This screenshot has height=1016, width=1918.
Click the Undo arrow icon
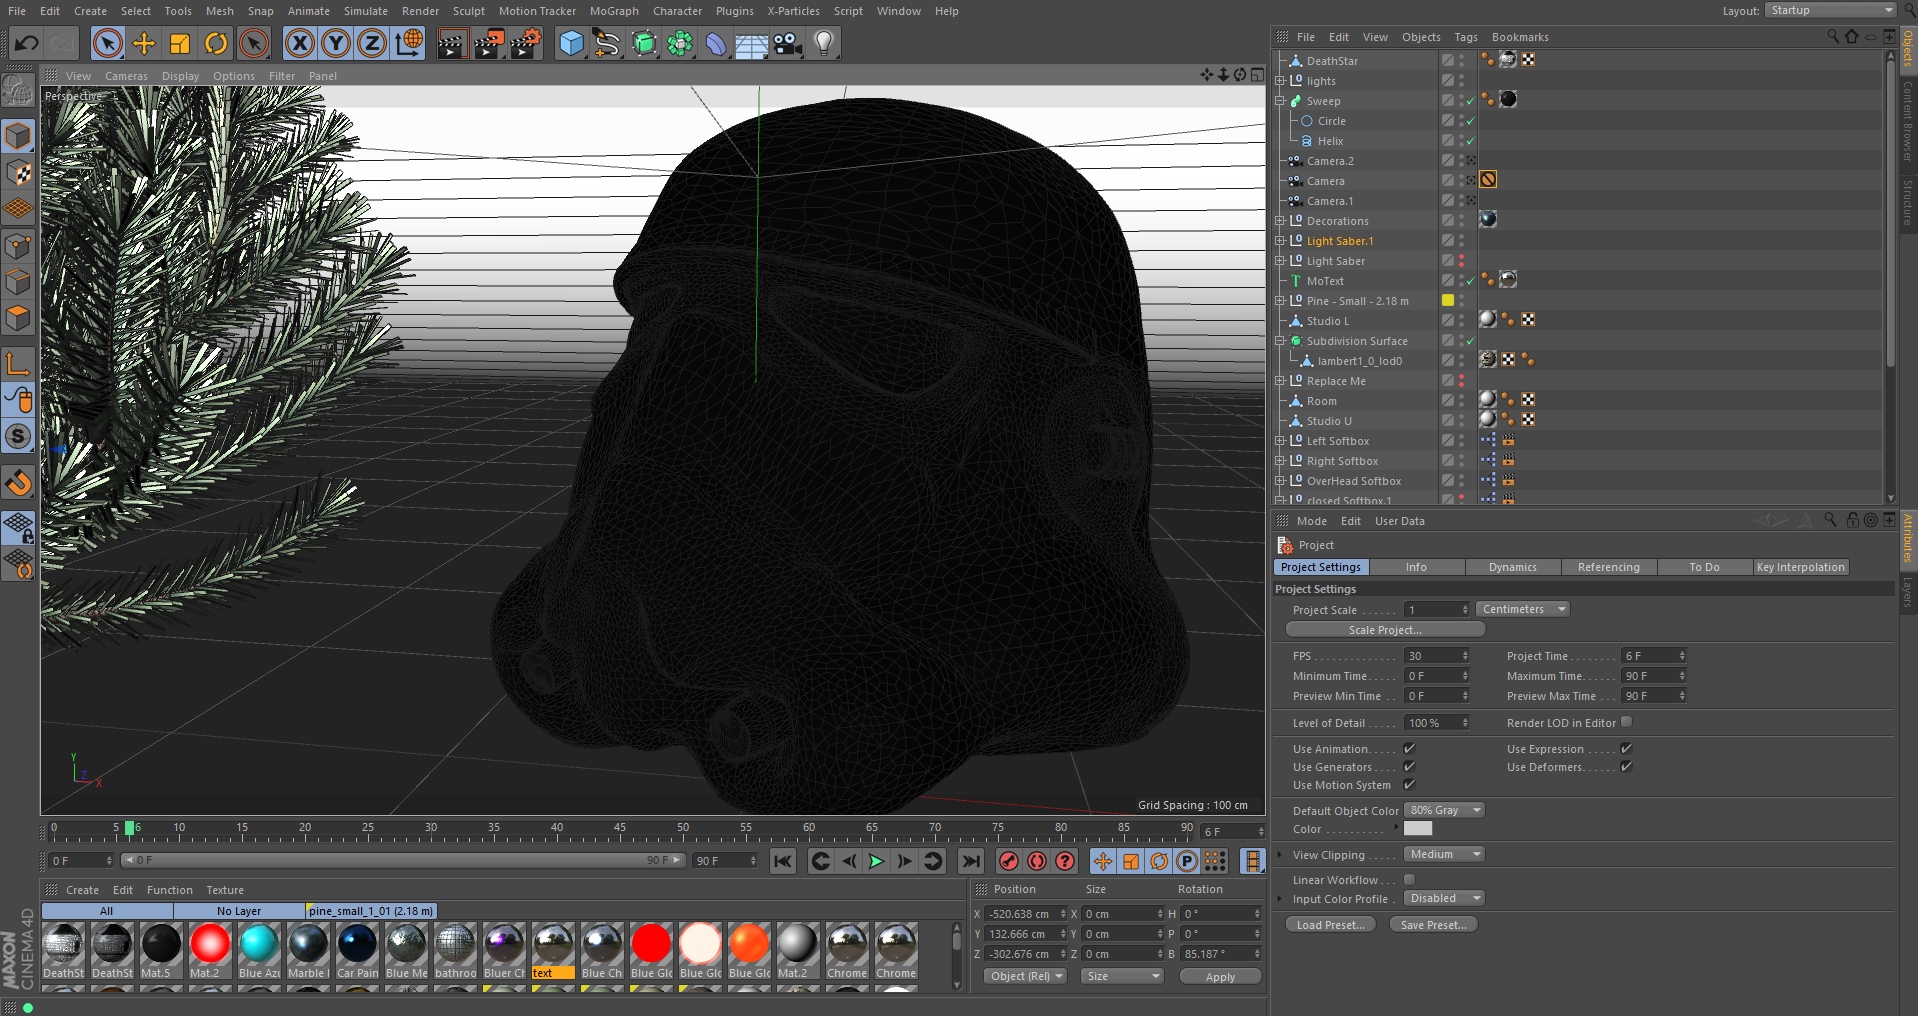(x=27, y=43)
